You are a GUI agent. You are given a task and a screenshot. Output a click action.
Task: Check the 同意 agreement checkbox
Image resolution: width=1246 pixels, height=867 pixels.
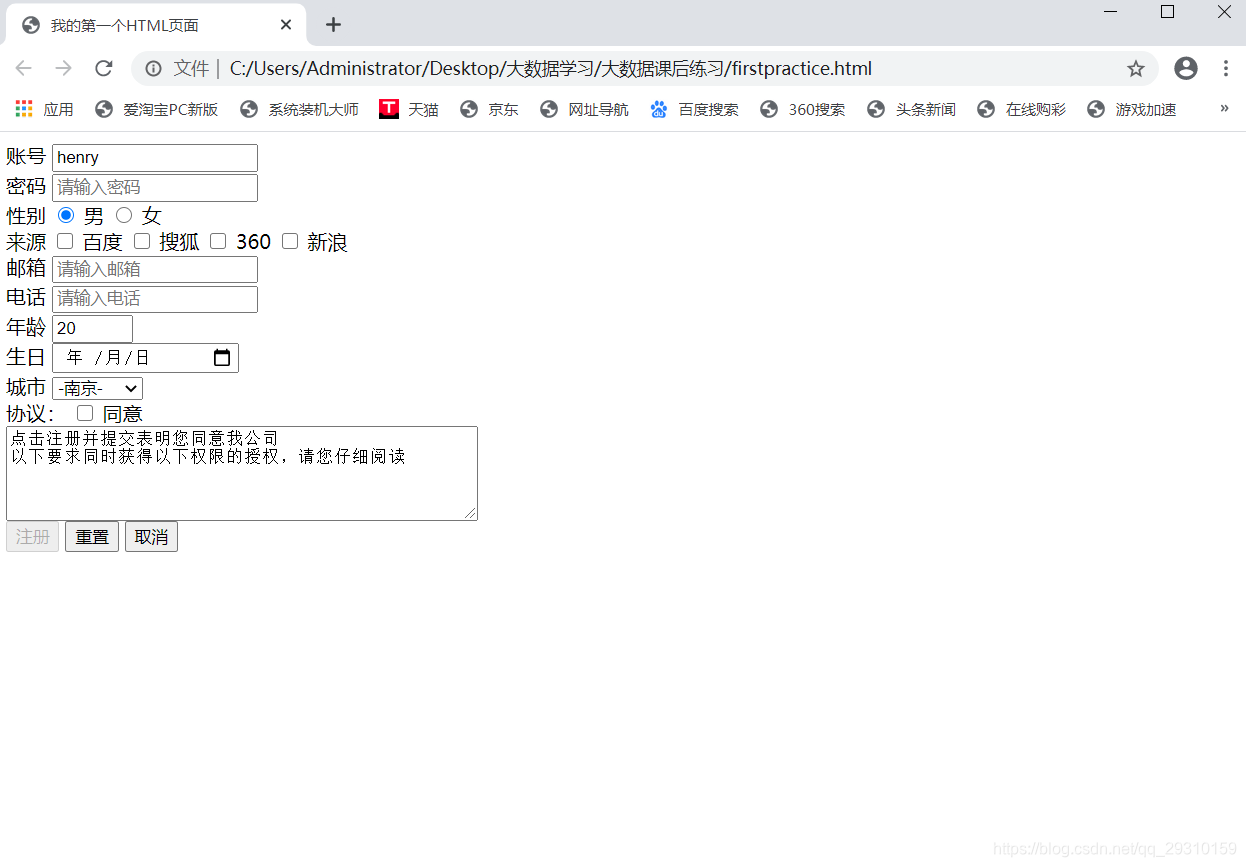pos(85,413)
